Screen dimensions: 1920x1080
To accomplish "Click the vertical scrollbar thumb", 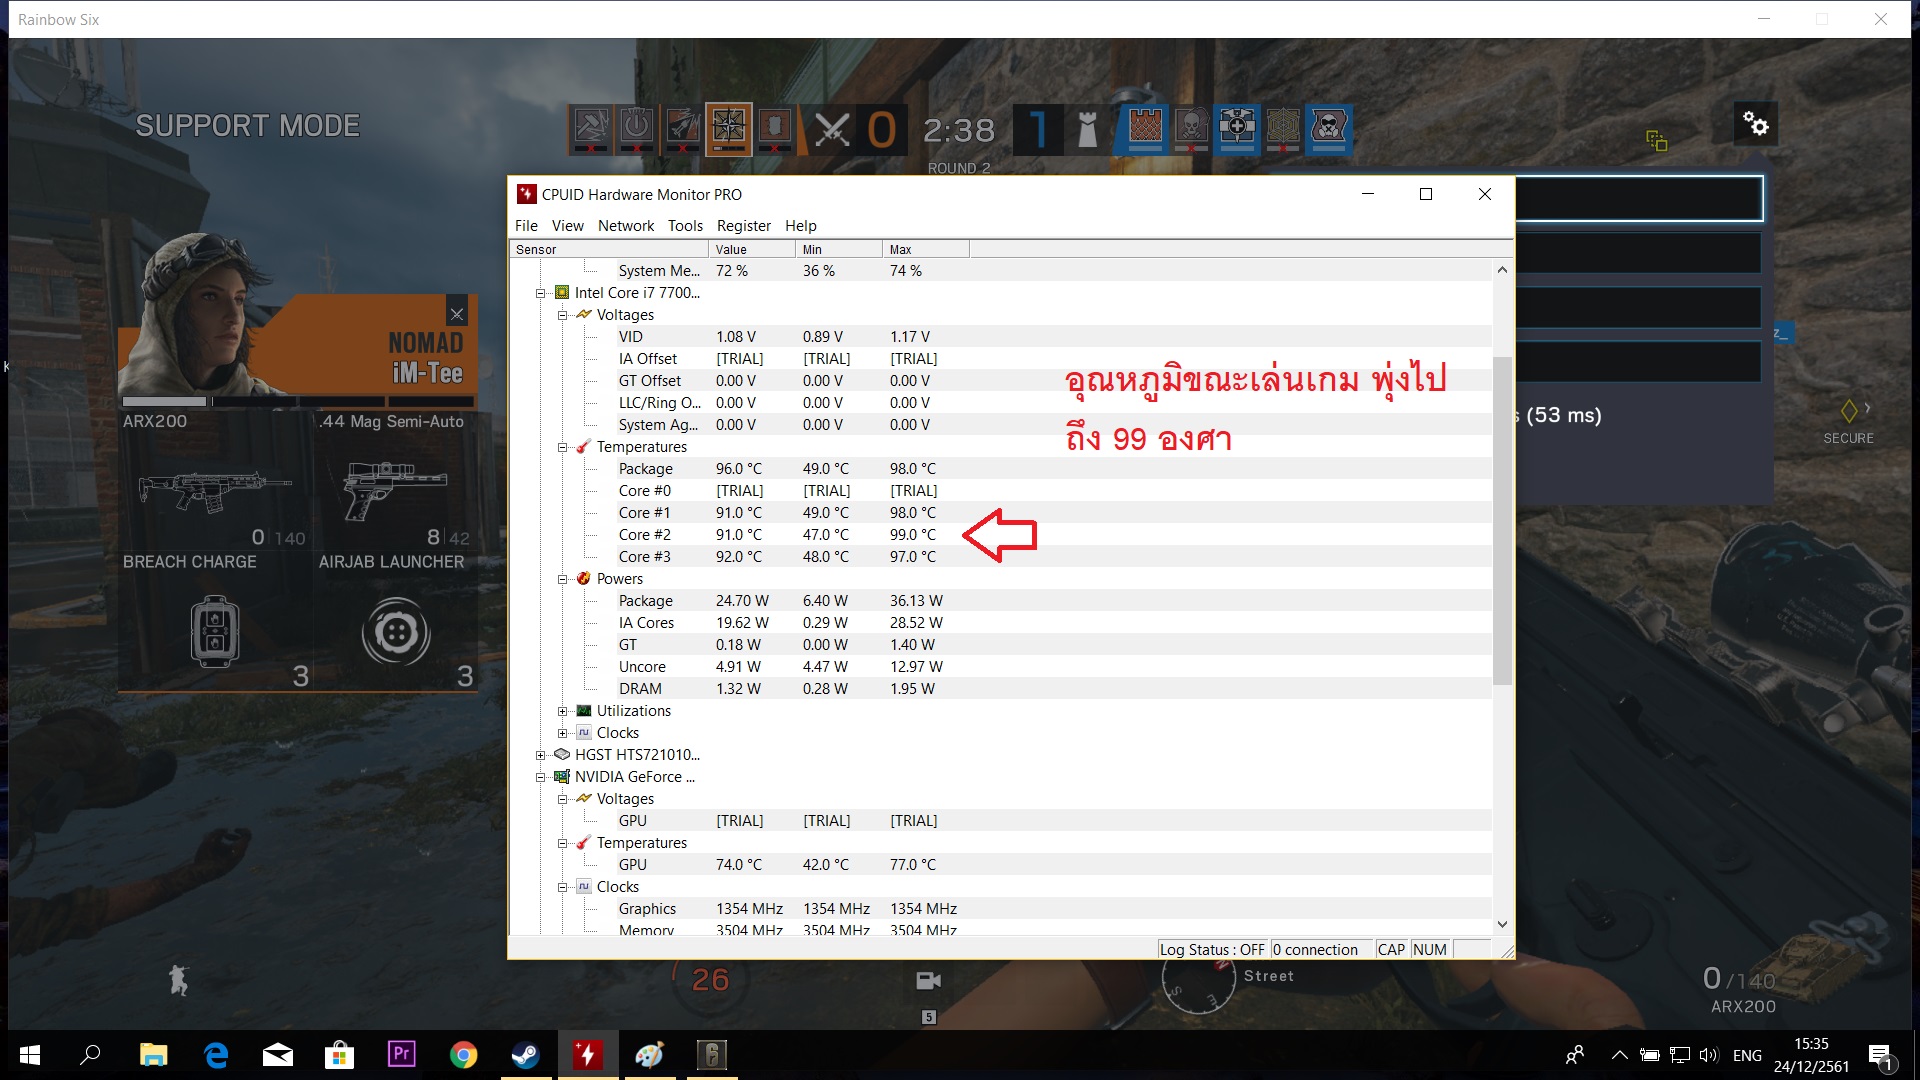I will pos(1502,520).
